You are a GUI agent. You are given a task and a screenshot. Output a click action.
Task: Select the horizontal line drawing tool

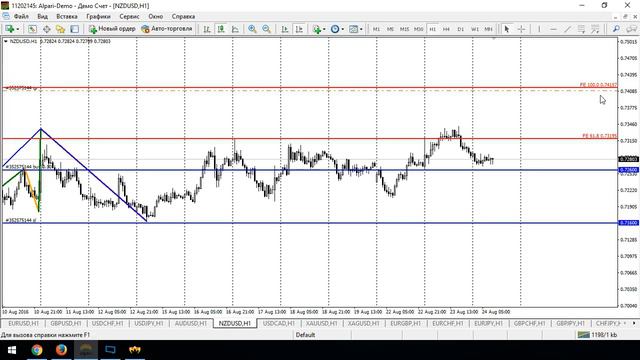pos(553,29)
